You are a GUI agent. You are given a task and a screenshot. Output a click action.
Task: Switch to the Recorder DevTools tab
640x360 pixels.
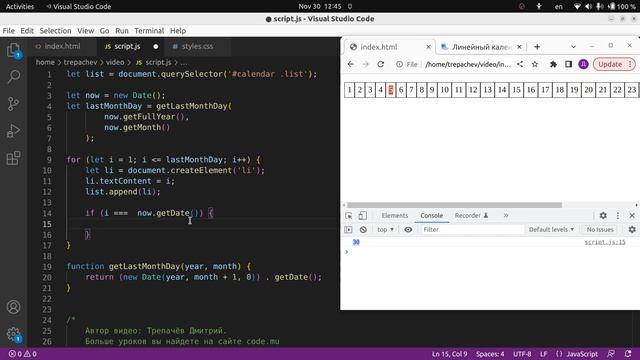coord(471,216)
